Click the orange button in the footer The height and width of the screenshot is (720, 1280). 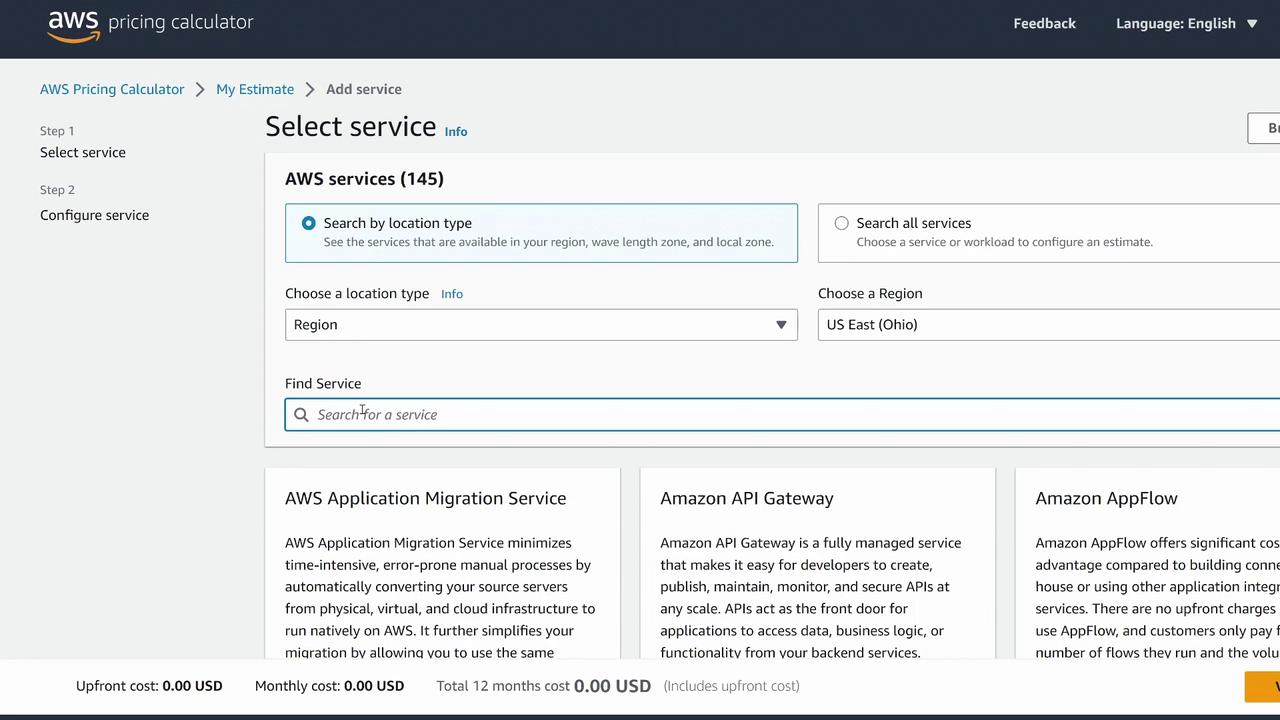[1262, 687]
